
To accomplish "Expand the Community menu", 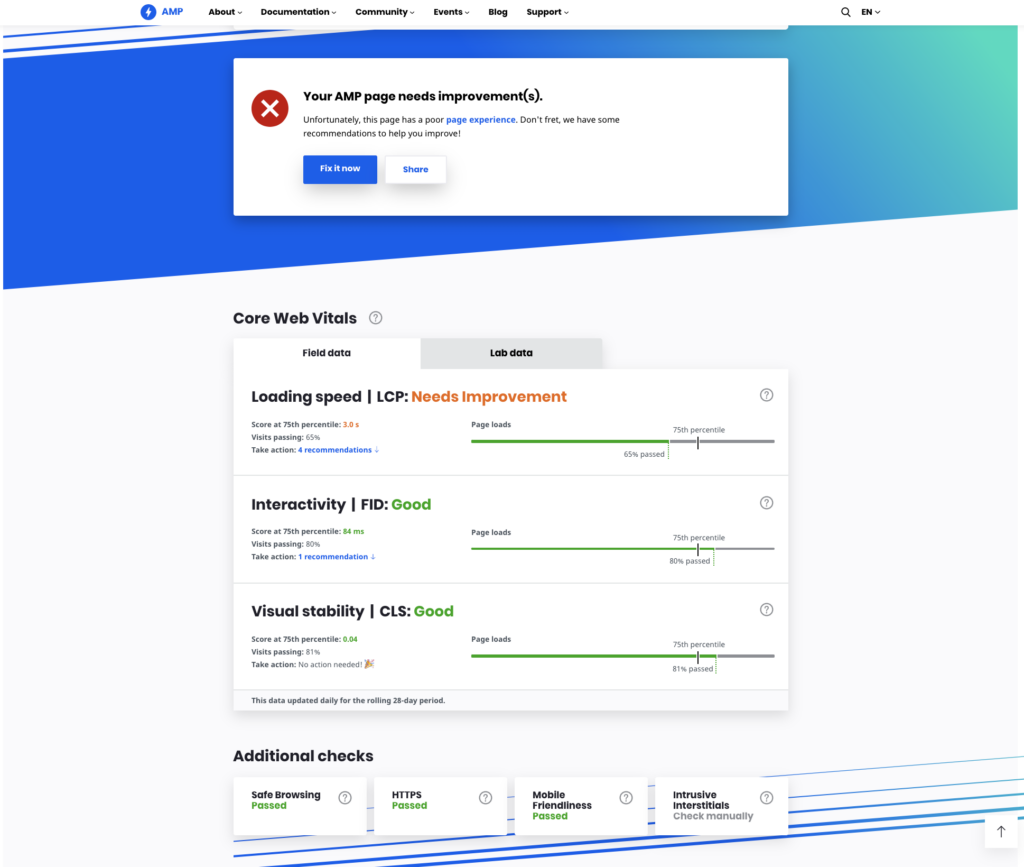I will pos(385,12).
